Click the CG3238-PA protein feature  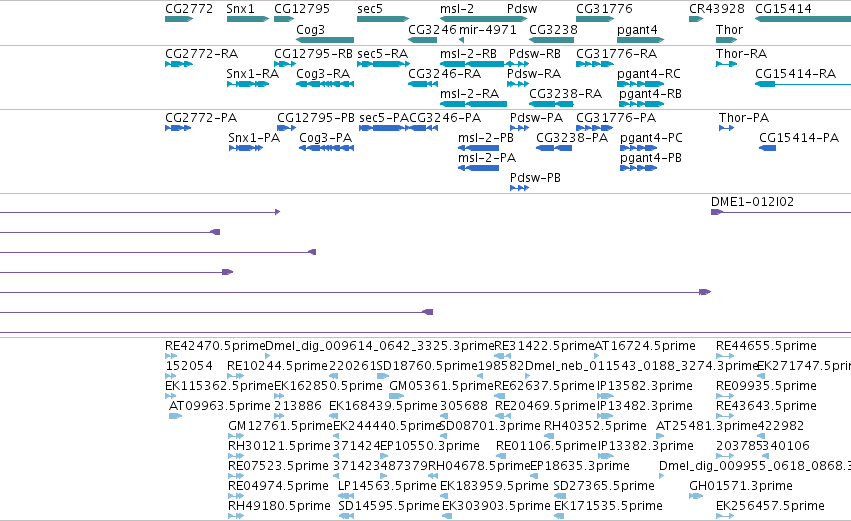[x=554, y=148]
